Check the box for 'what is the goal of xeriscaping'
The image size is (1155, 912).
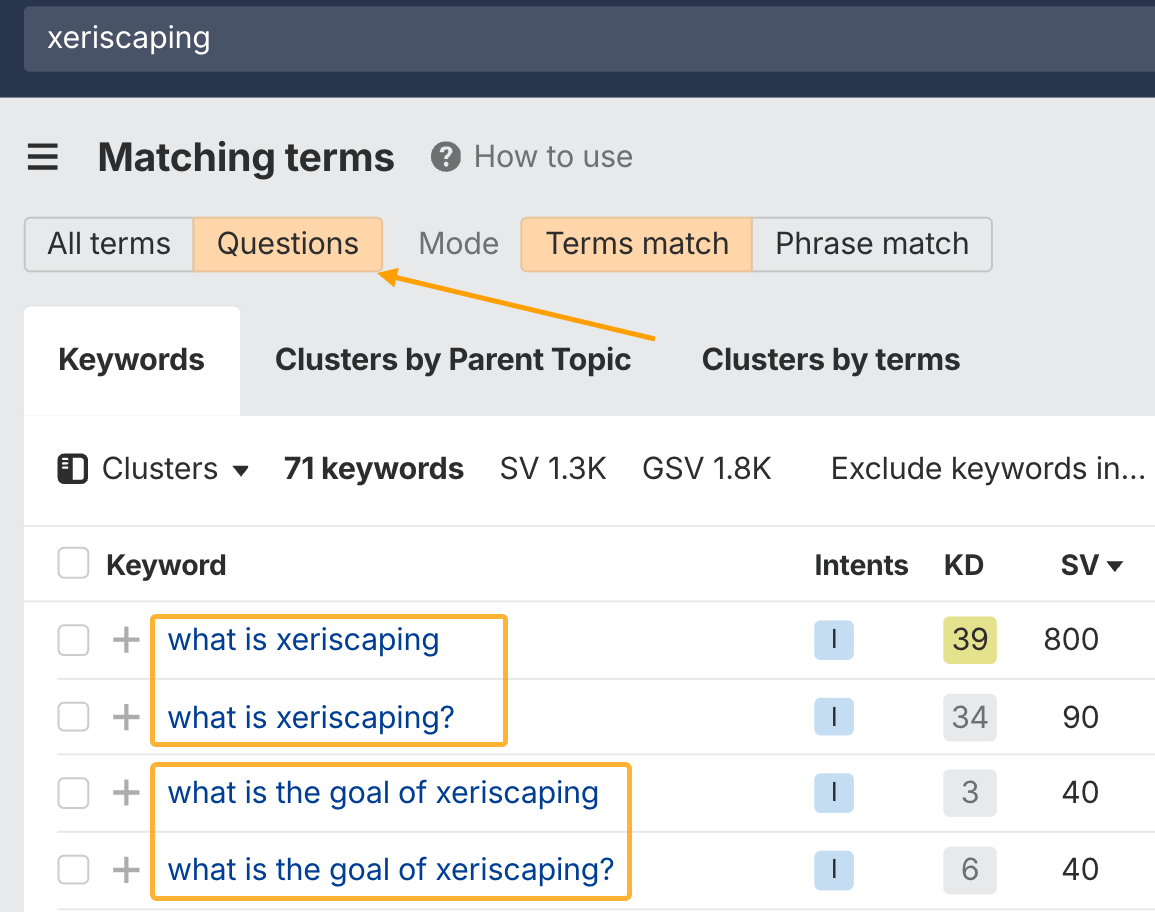click(x=73, y=793)
